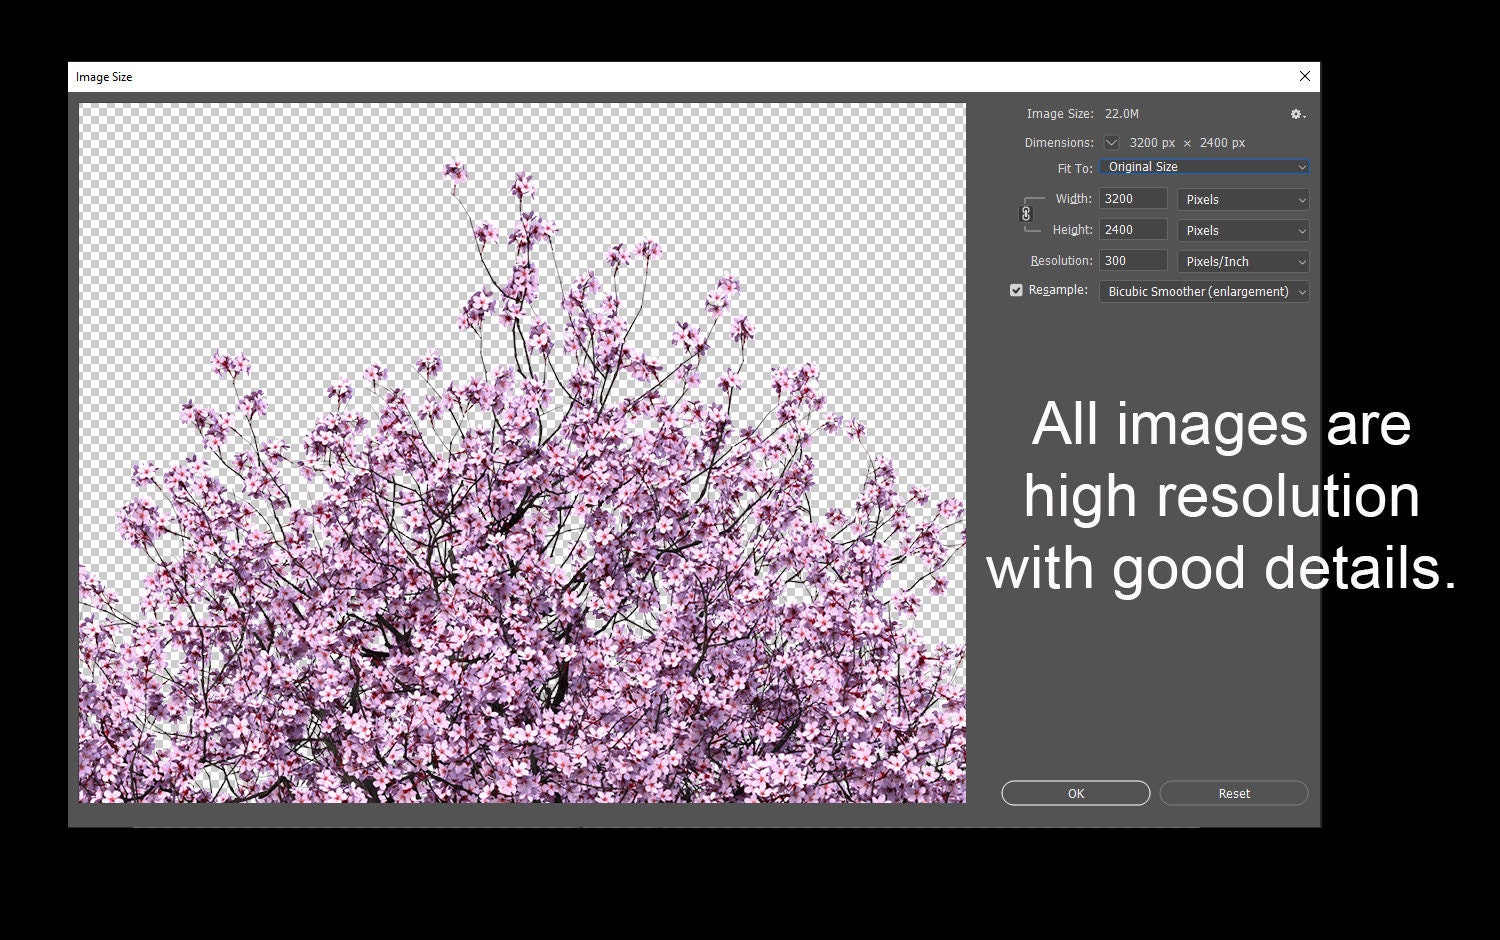Change Resolution units via Pixels/Inch dropdown
Viewport: 1500px width, 940px height.
pos(1242,261)
